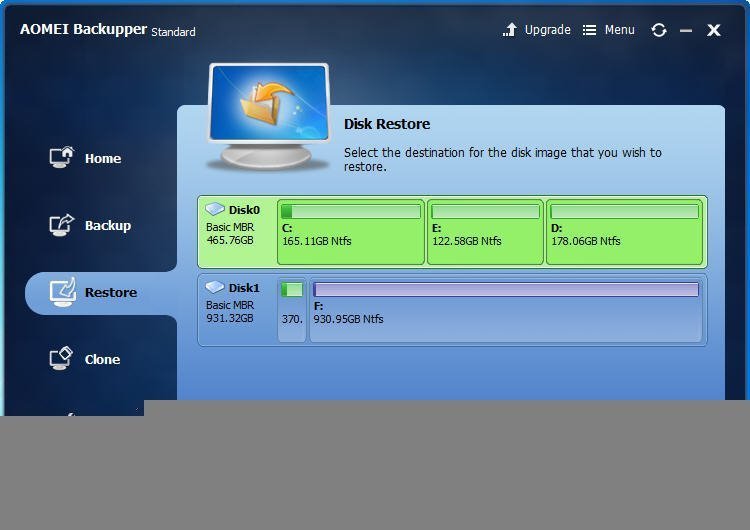Select the Restore label in sidebar

coord(111,292)
